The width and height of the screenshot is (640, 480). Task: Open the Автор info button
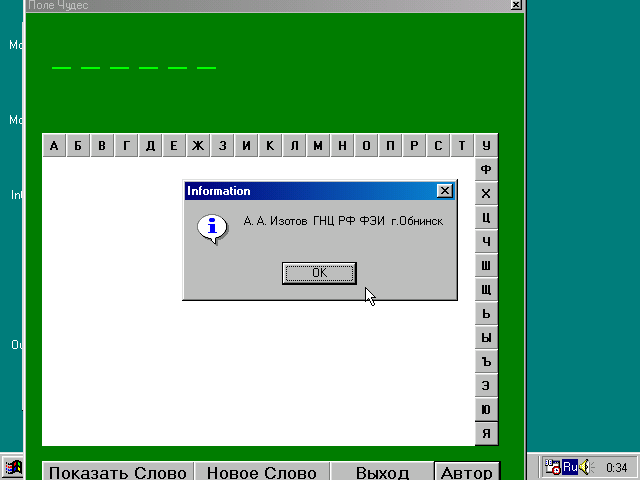click(466, 473)
